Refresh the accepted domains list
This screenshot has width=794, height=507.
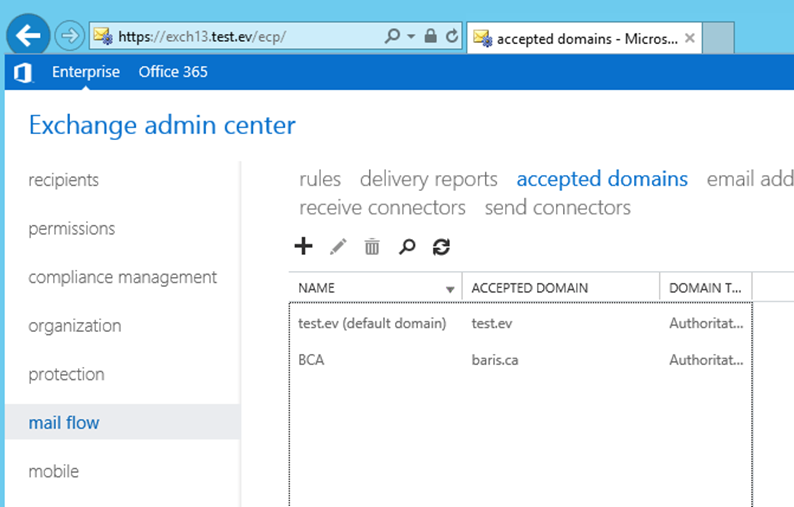tap(441, 247)
